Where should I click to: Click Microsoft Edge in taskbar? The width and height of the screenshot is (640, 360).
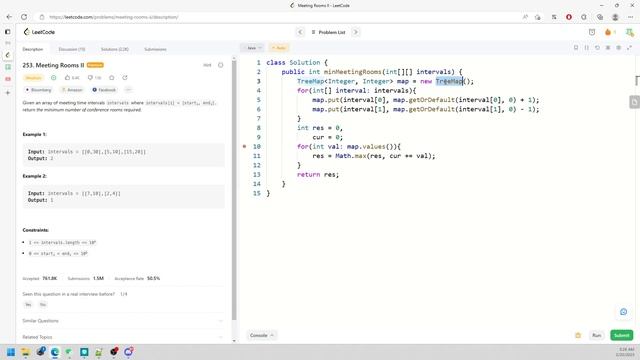(x=55, y=352)
